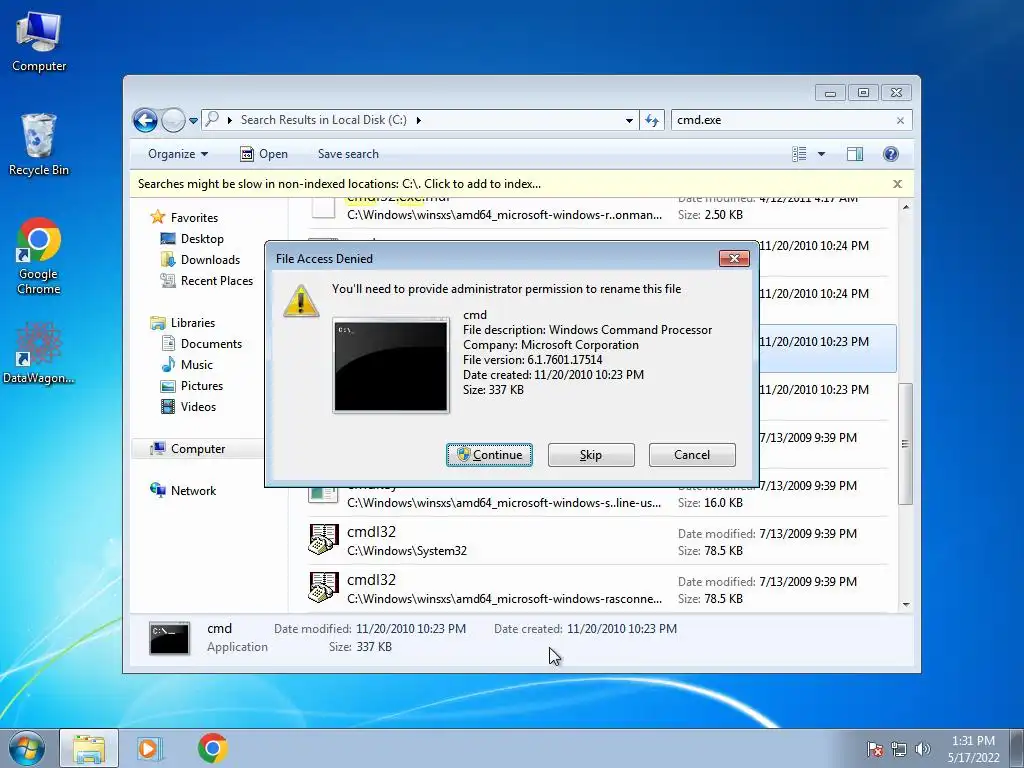Click the Explorer forward arrow button
Image resolution: width=1024 pixels, height=768 pixels.
tap(173, 120)
